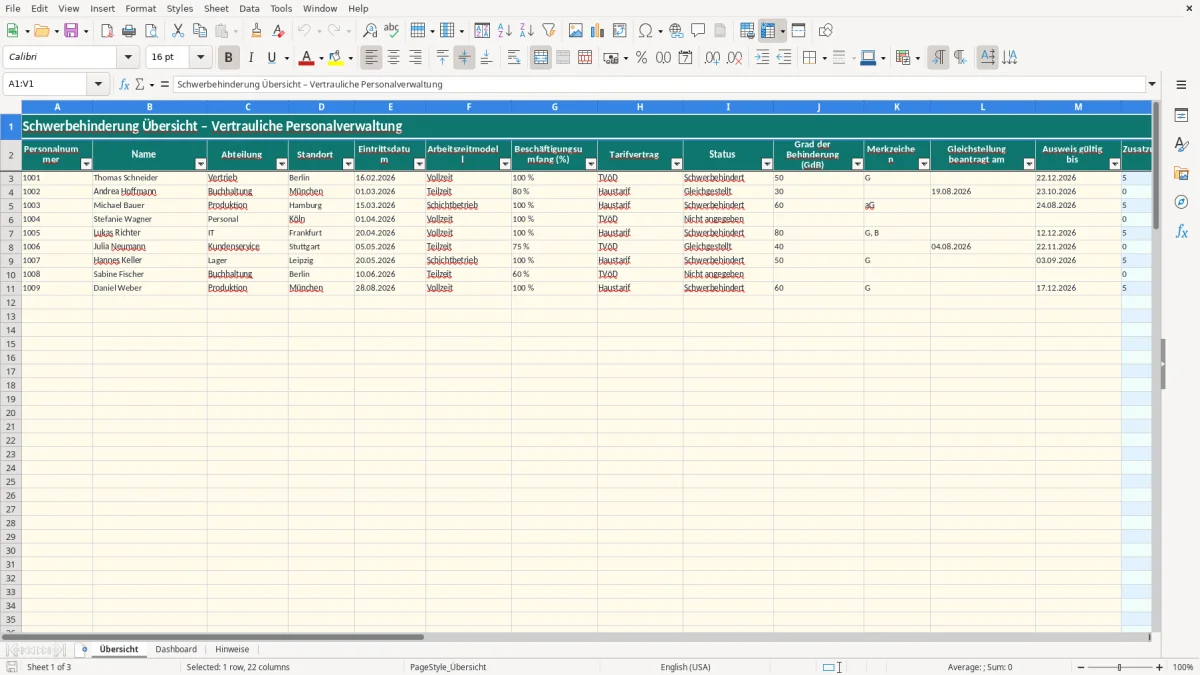Screen dimensions: 1200x675
Task: Toggle Align Right
Action: tap(416, 58)
